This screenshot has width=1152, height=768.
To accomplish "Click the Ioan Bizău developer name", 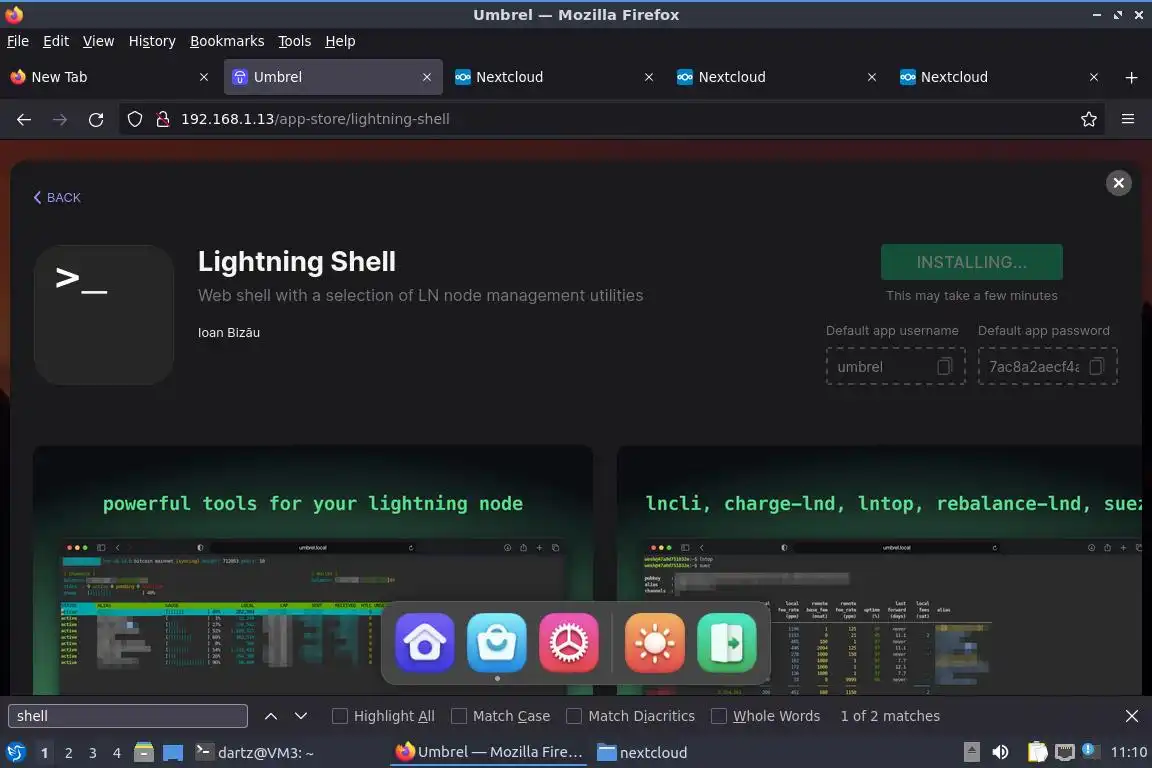I will coord(228,333).
